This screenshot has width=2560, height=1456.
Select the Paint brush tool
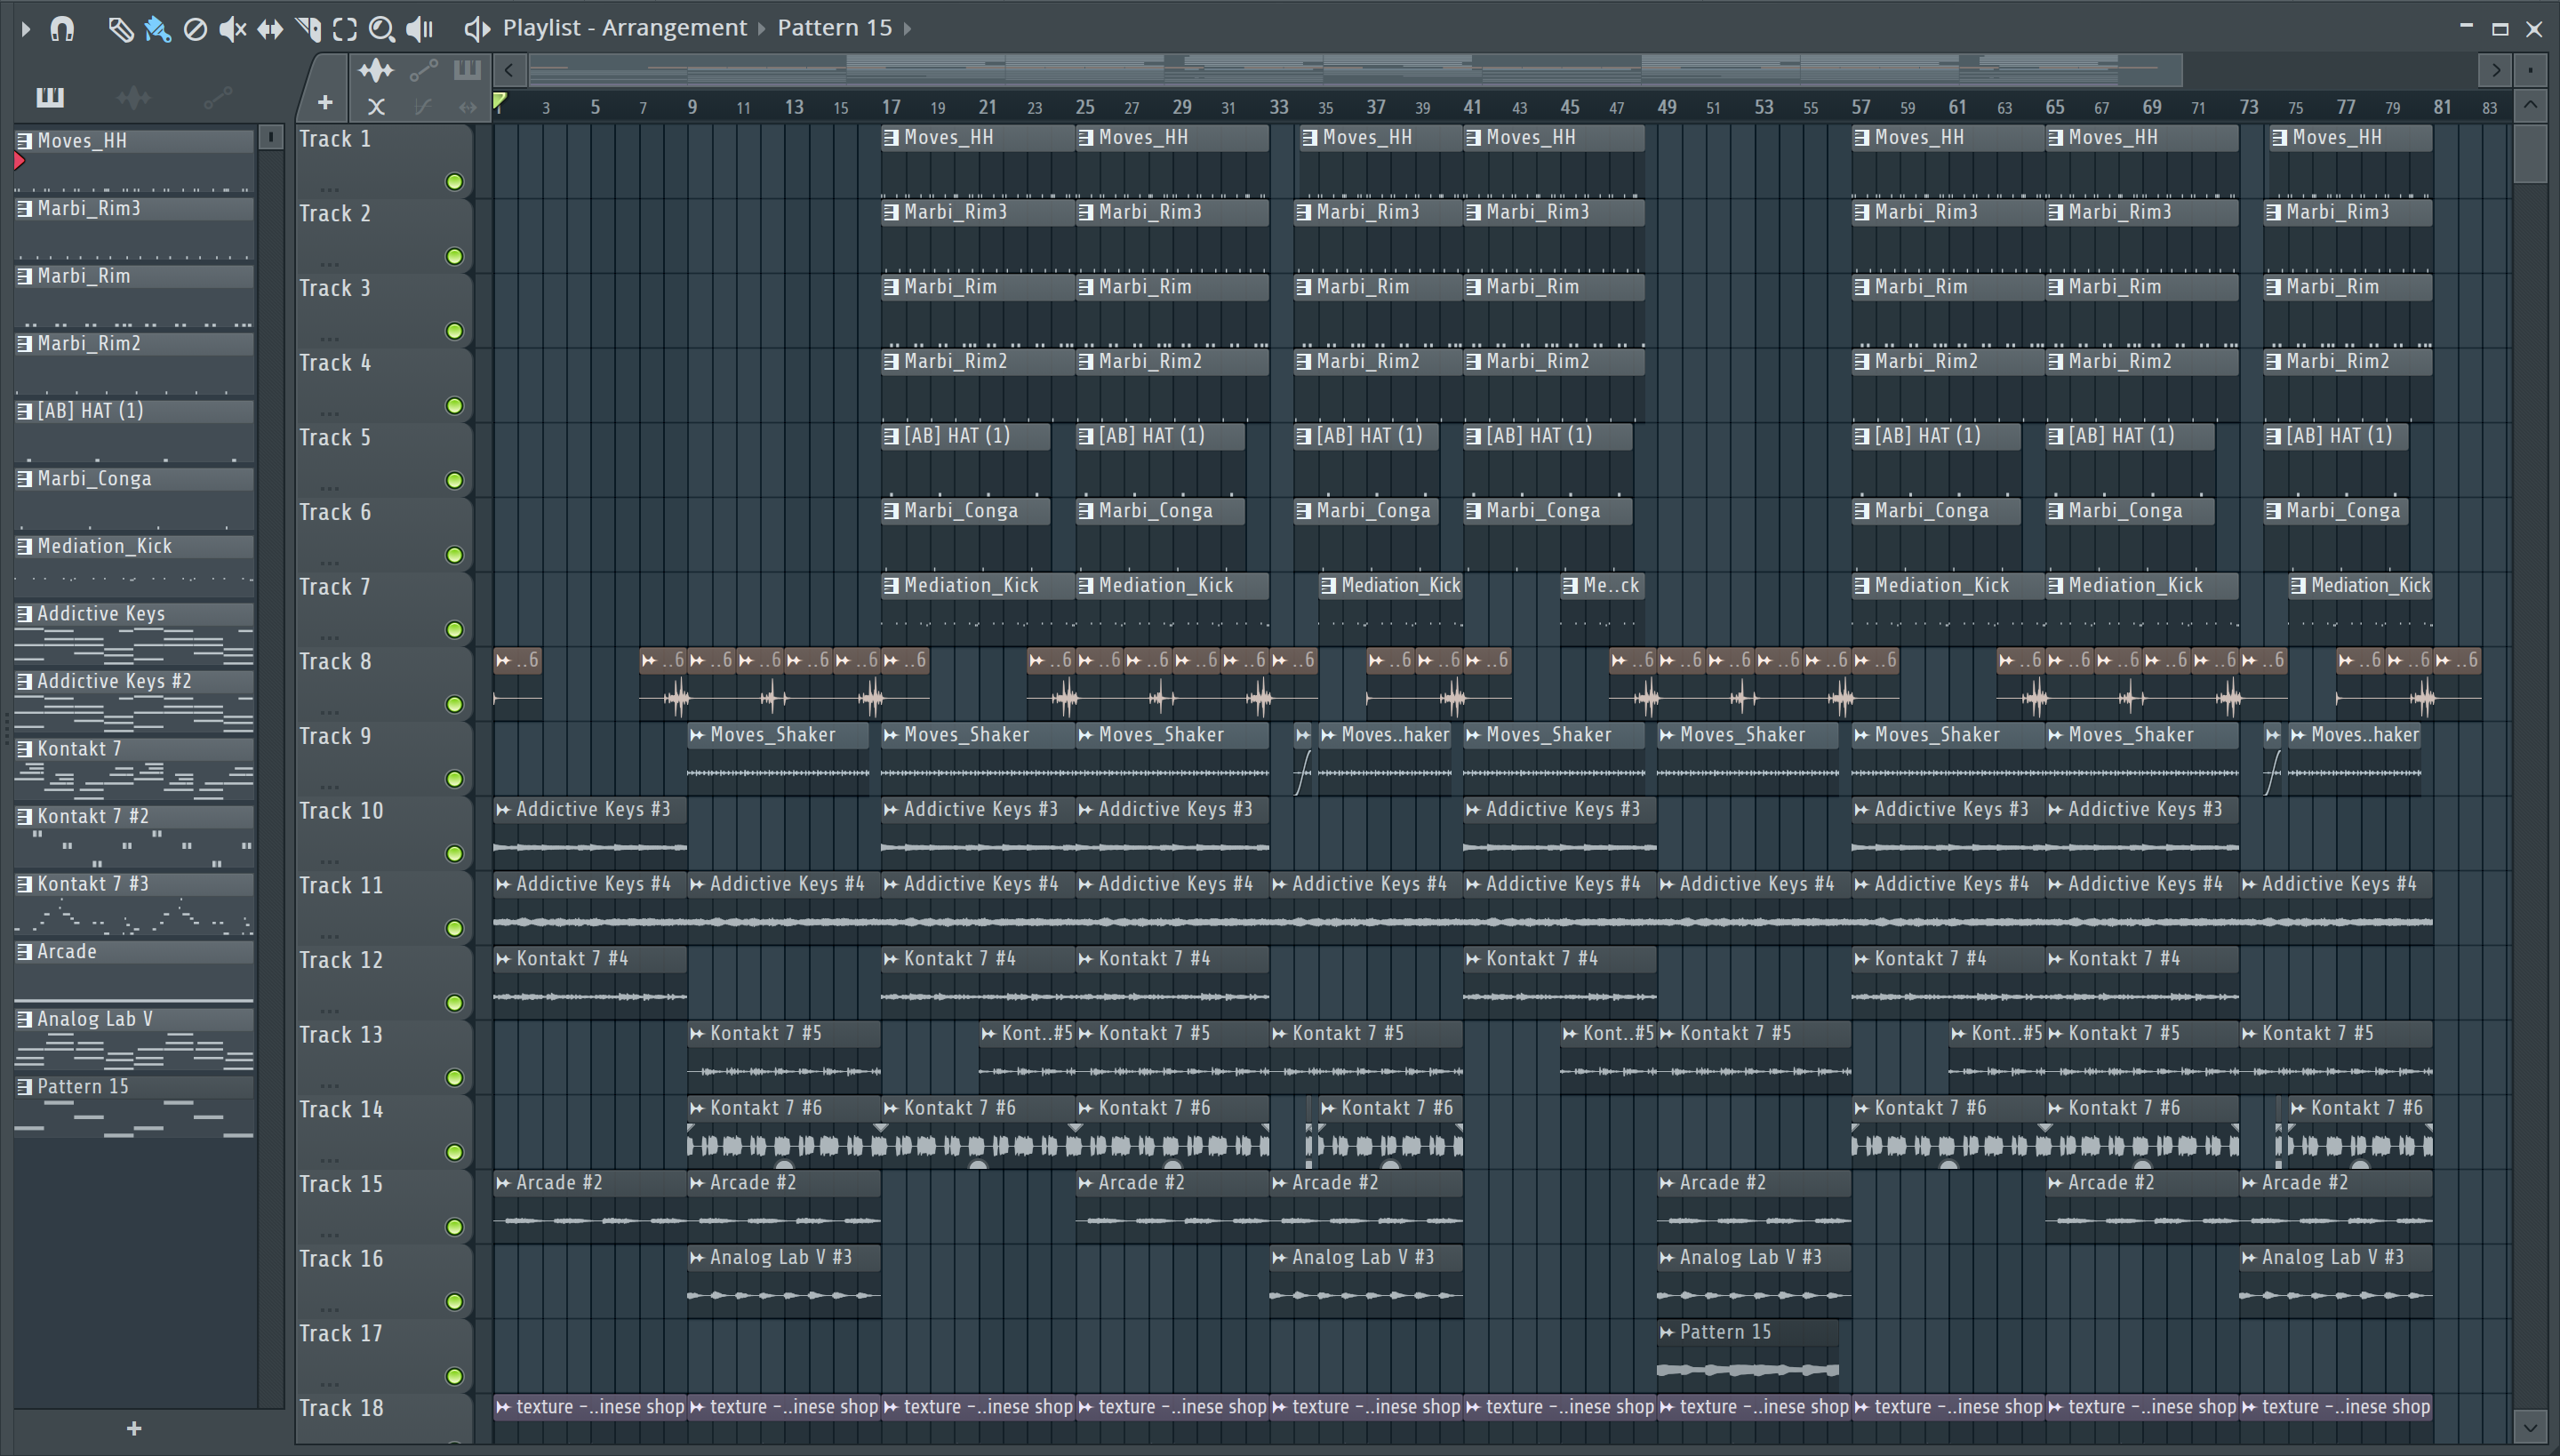coord(157,29)
